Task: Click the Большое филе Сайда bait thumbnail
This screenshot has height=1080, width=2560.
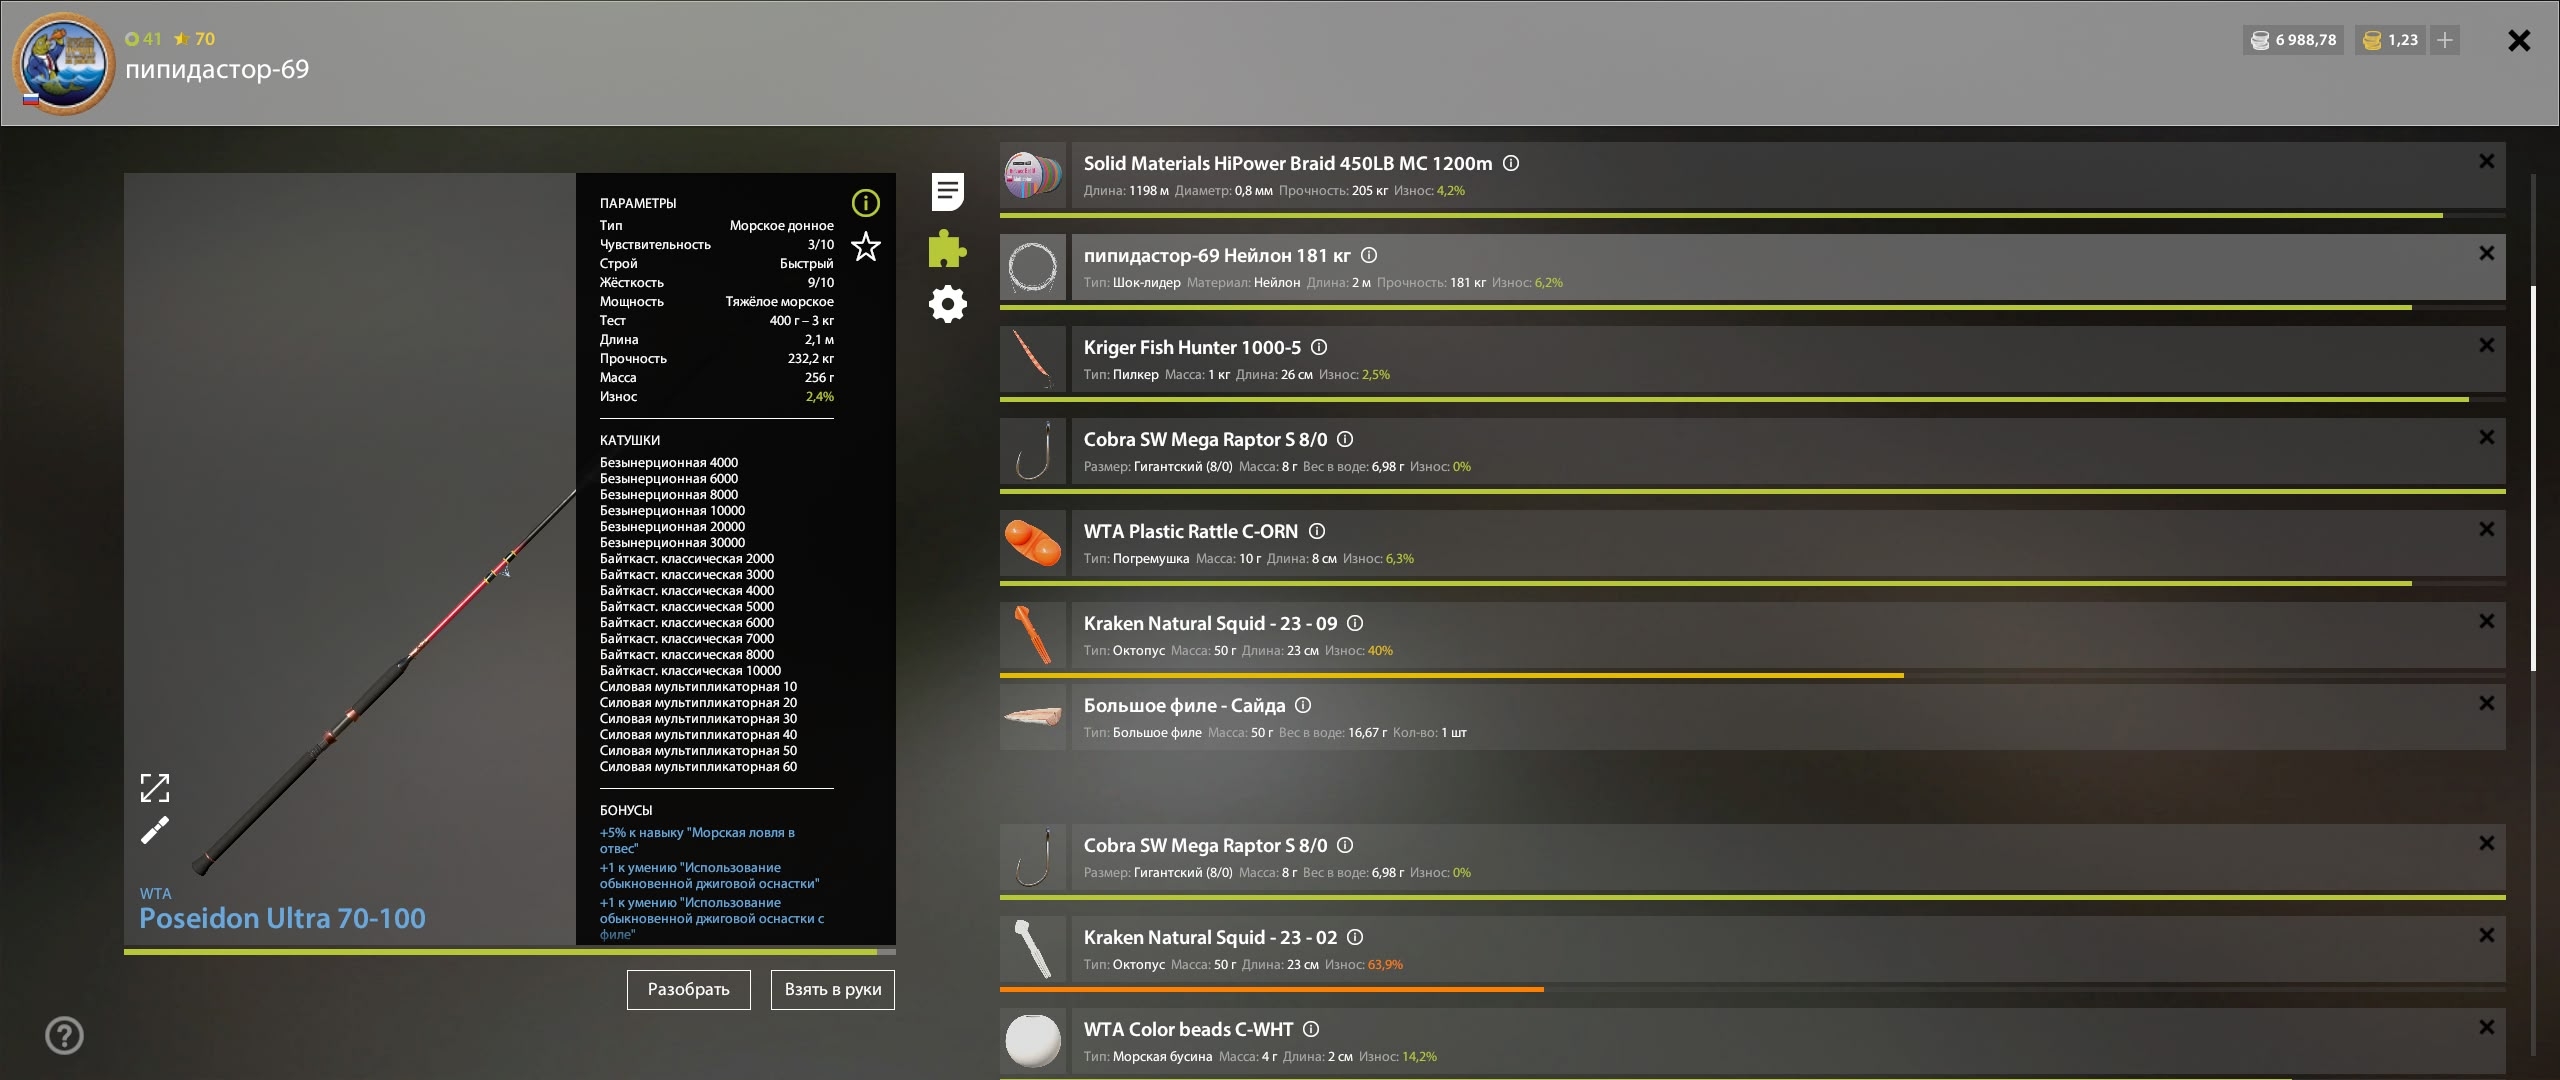Action: tap(1032, 717)
